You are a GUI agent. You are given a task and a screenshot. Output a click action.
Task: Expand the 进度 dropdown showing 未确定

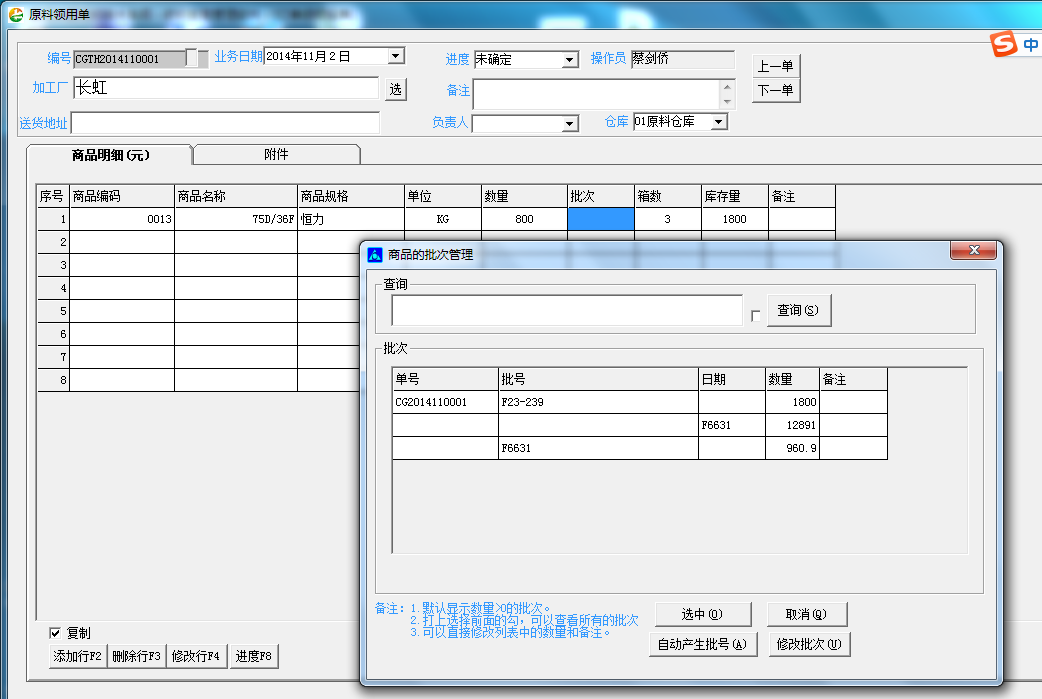point(570,60)
